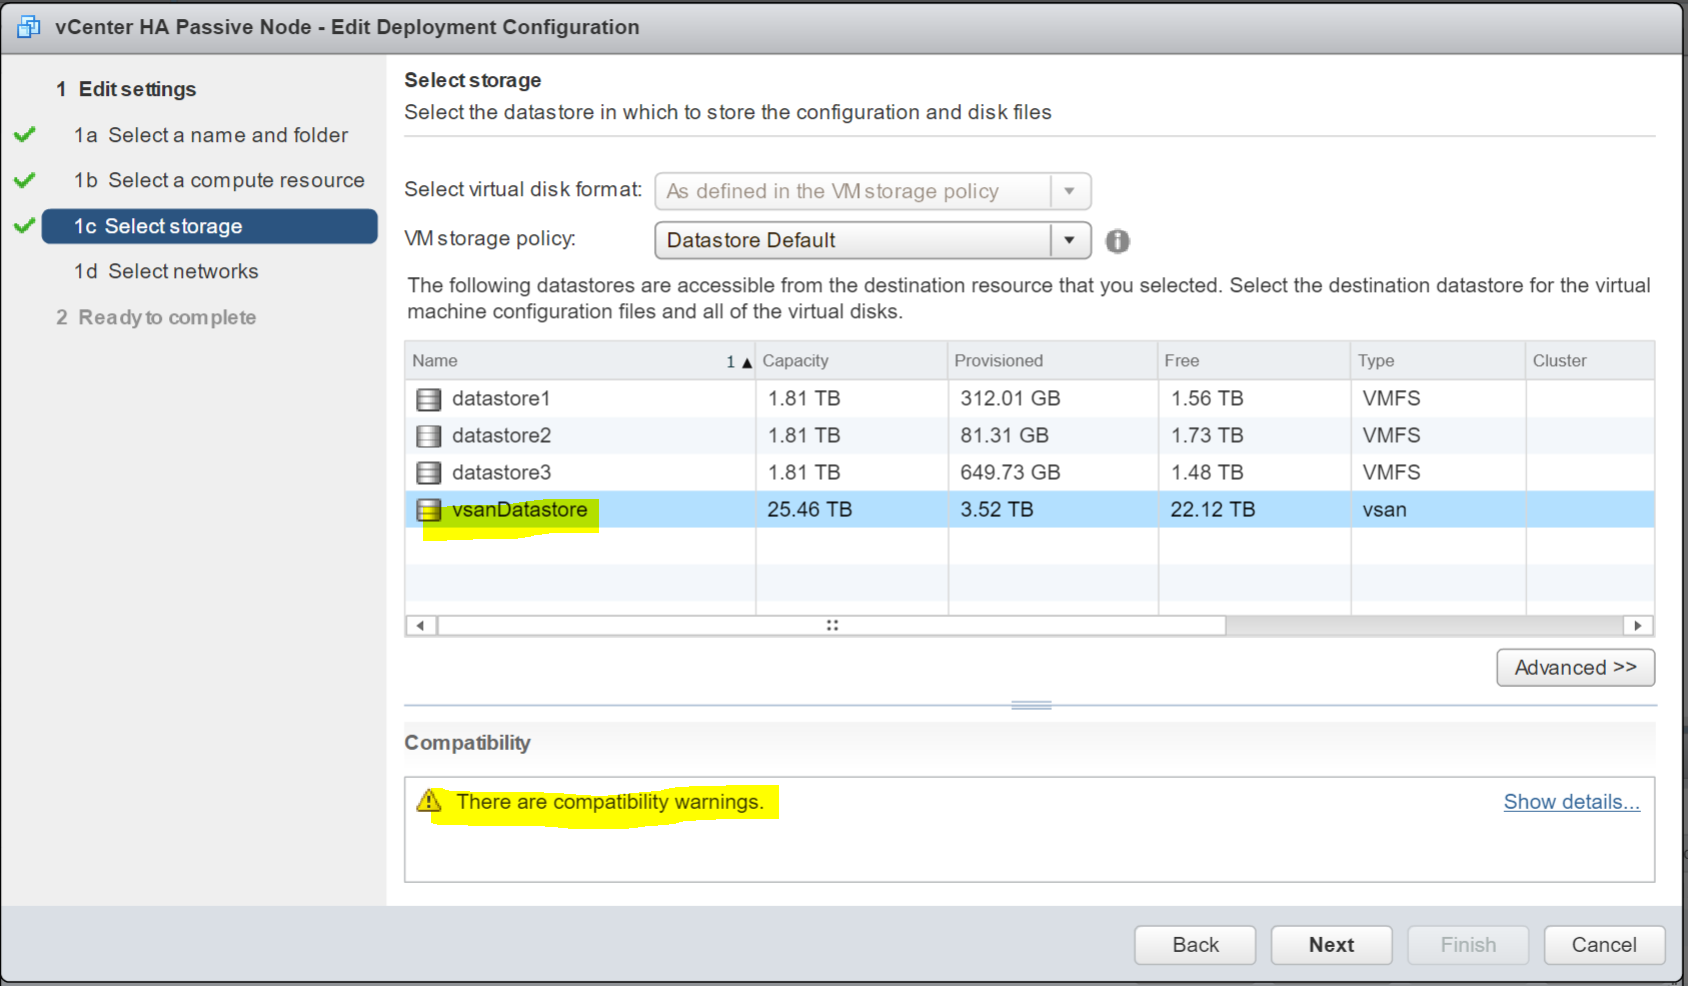Select the datastore1 row name
Viewport: 1688px width, 986px height.
point(501,398)
